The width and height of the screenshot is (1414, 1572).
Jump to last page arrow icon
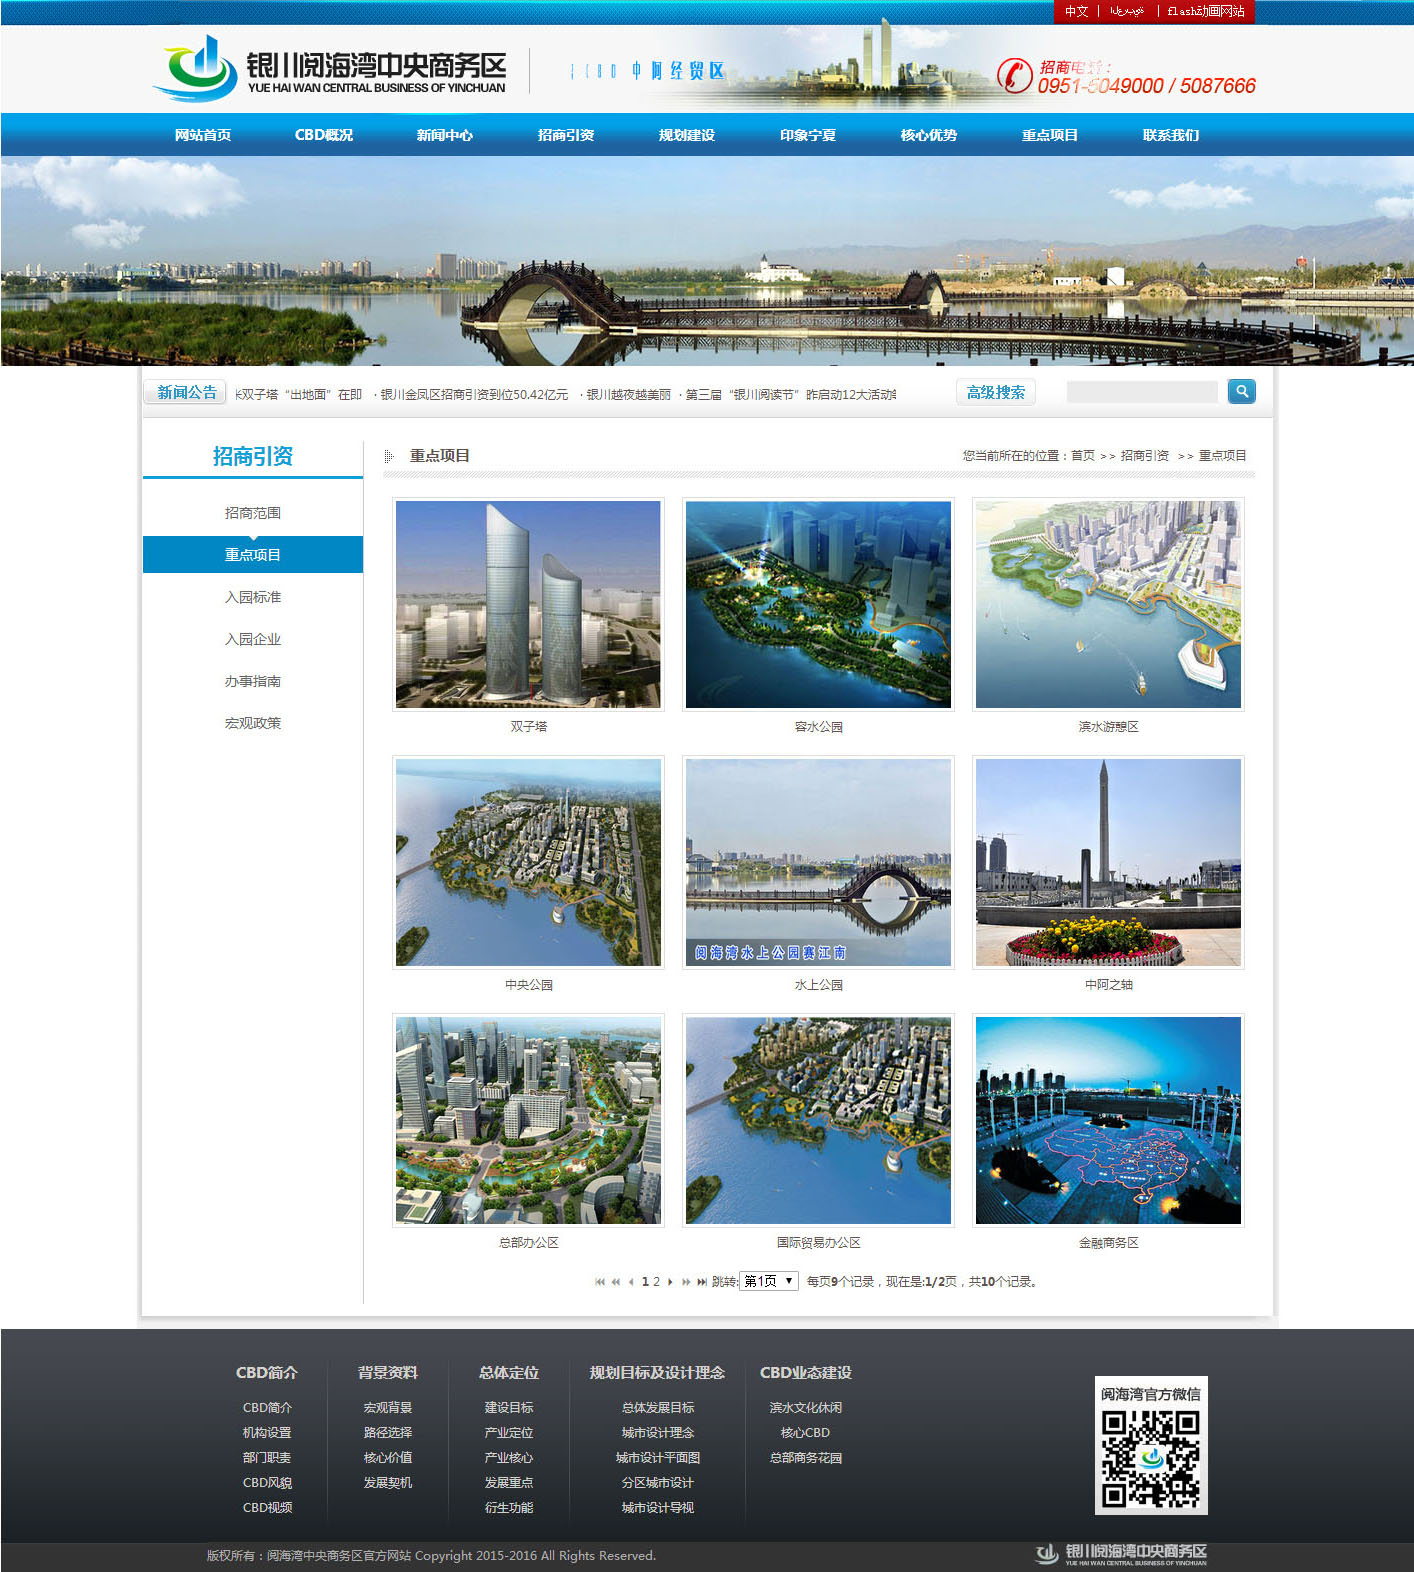702,1282
